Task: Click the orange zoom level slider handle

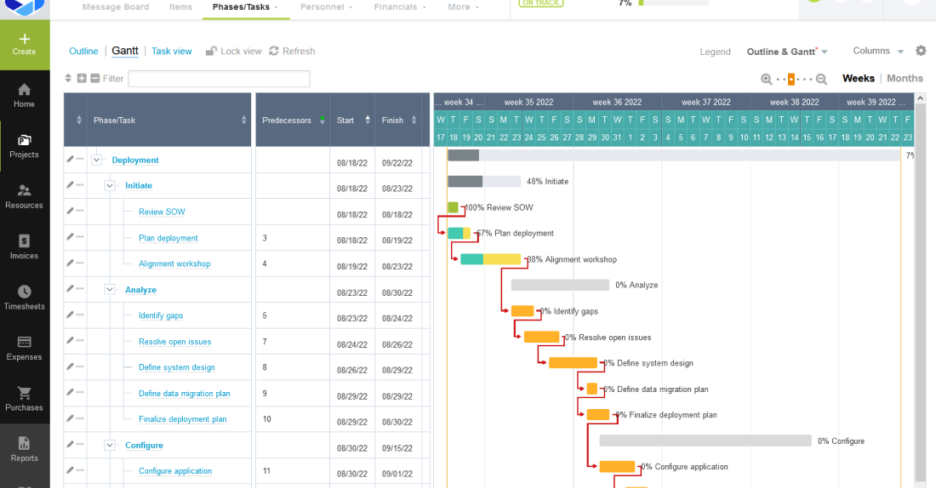Action: 792,79
